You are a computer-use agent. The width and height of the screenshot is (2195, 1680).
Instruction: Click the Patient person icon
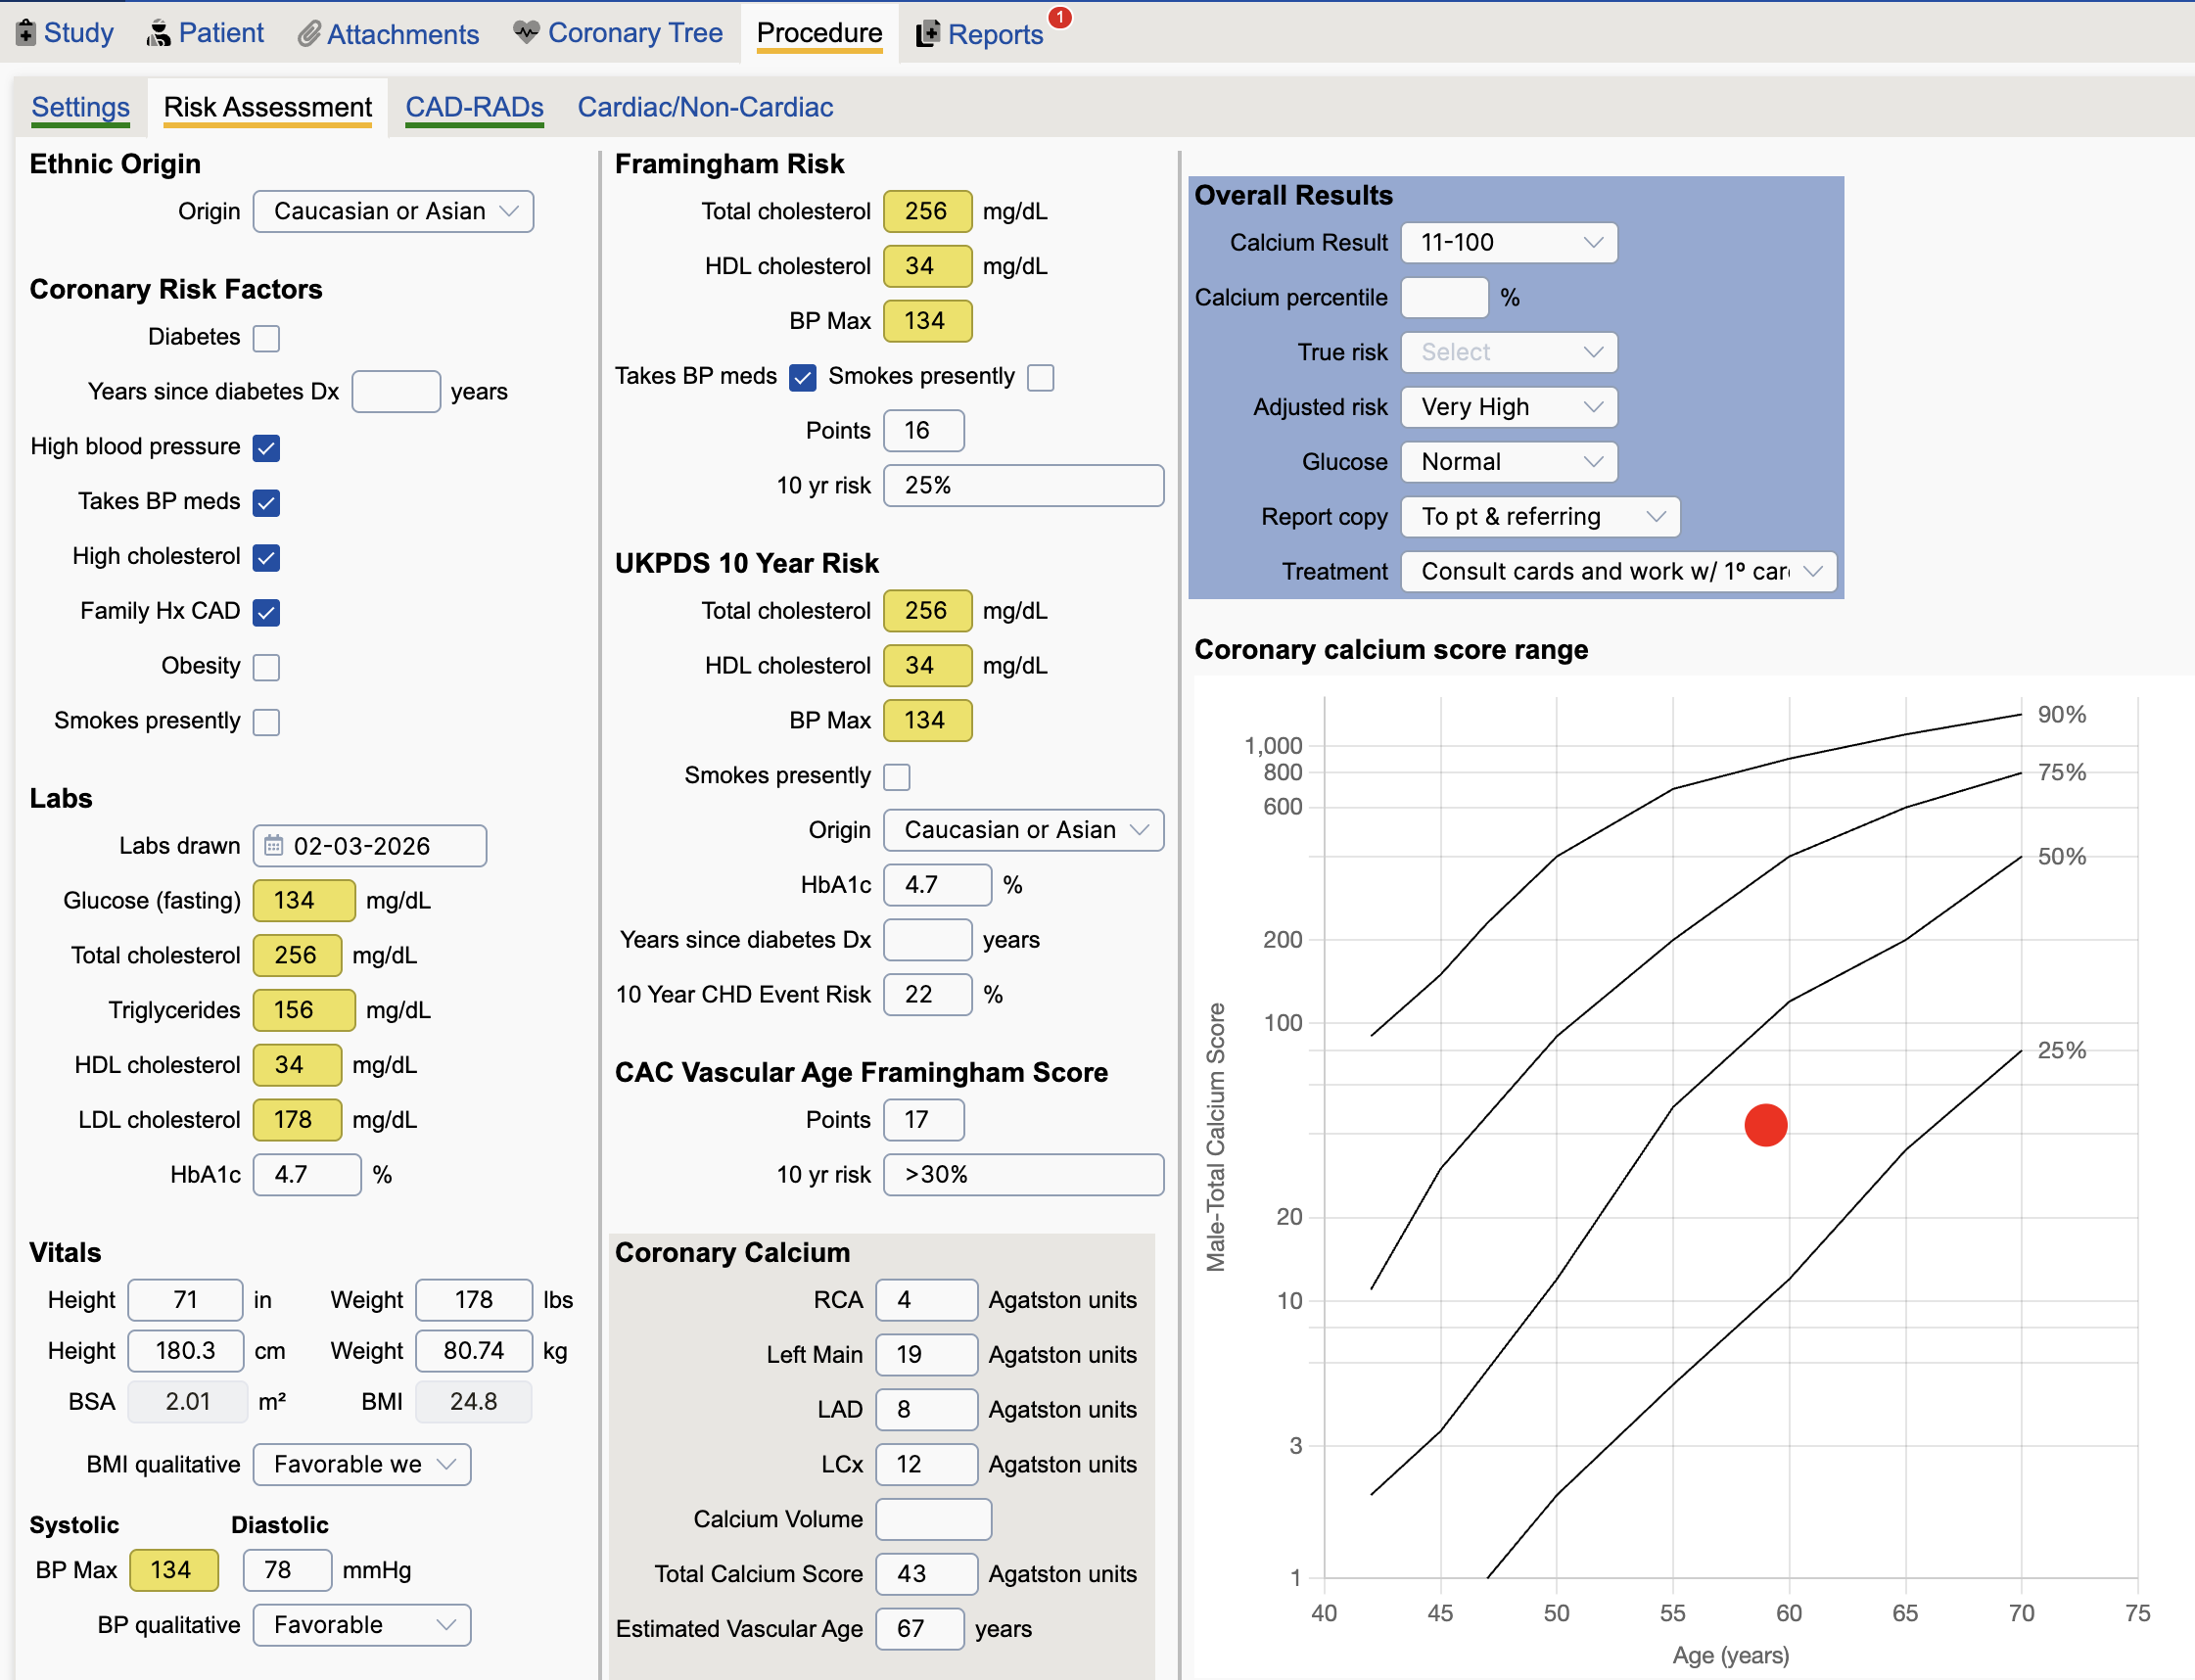(x=158, y=33)
